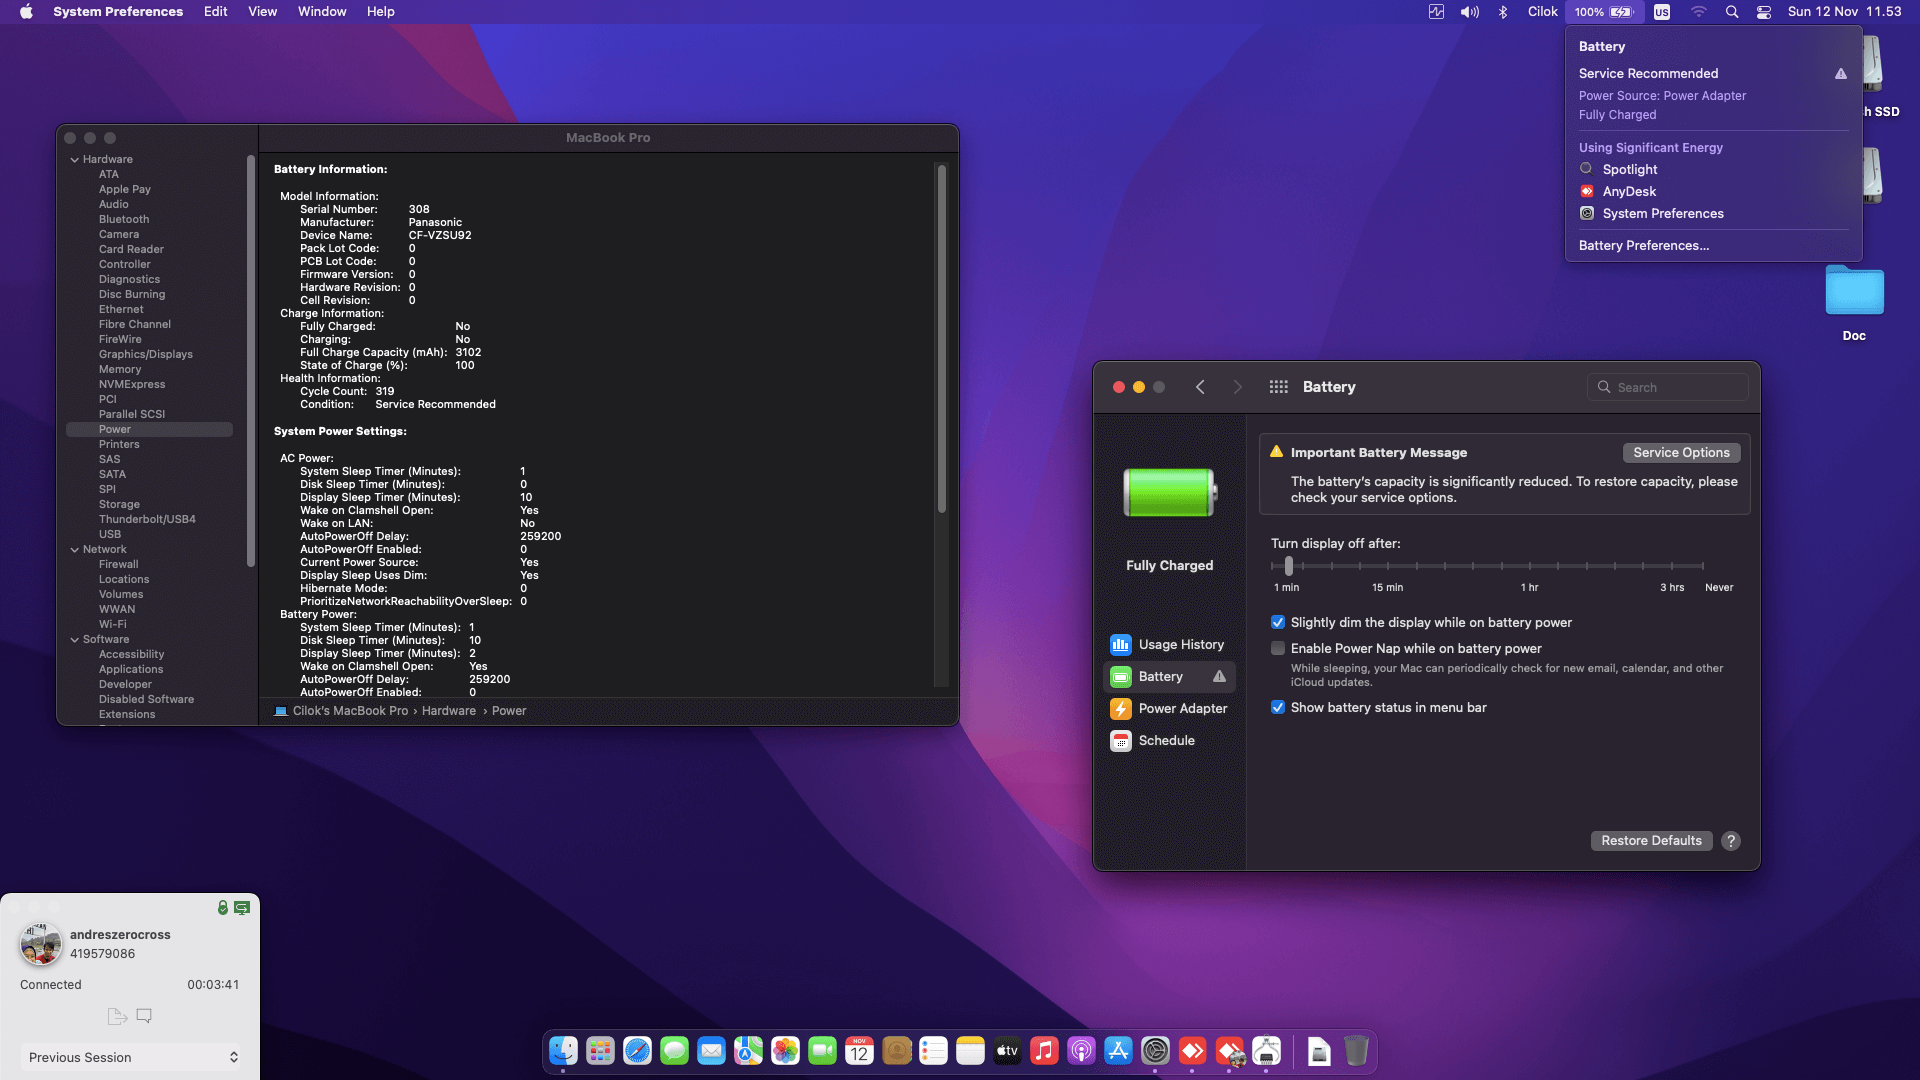Open Launchpad from the Dock
Image resolution: width=1920 pixels, height=1080 pixels.
(600, 1051)
